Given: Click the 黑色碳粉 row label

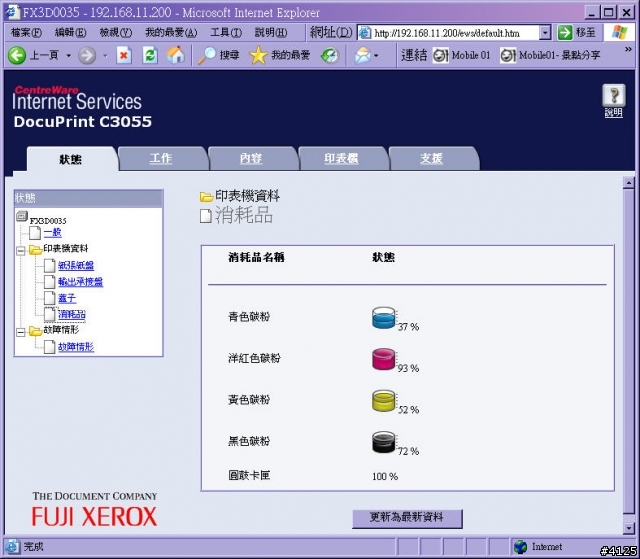Looking at the screenshot, I should pos(249,441).
